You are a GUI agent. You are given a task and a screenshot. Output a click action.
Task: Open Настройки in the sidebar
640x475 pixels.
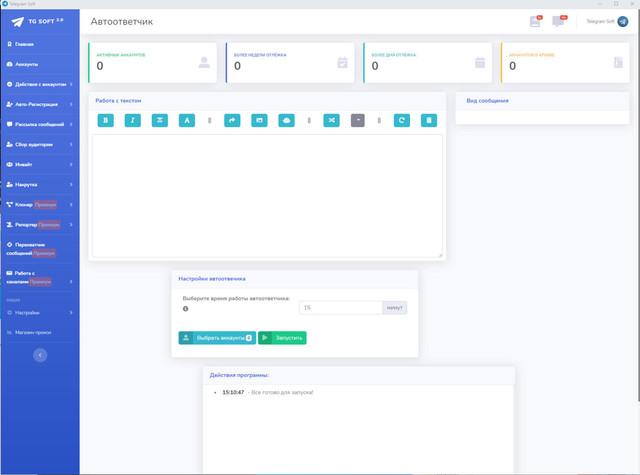coord(40,313)
